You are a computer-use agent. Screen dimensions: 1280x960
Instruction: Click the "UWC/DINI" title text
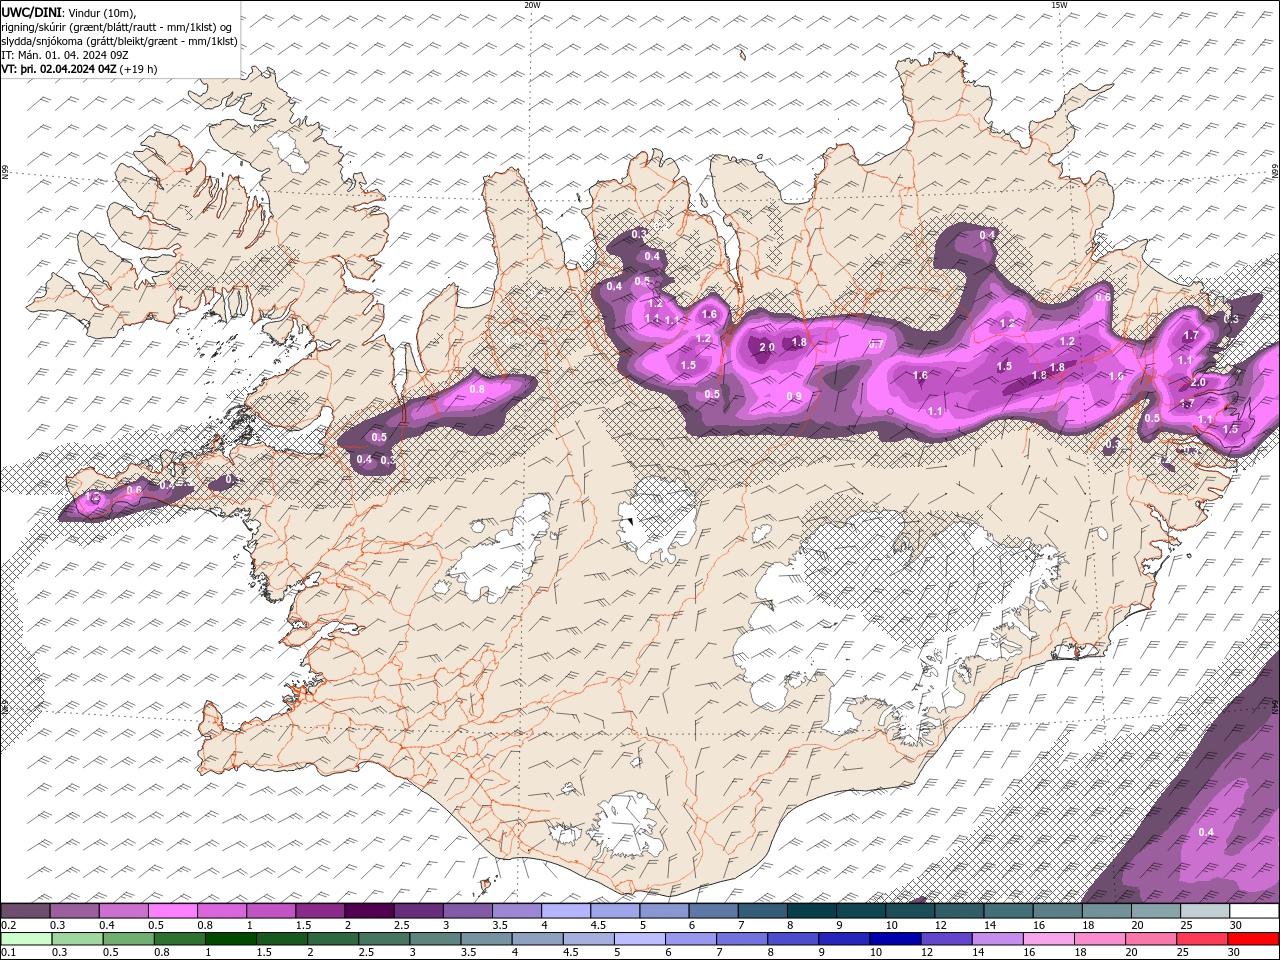point(31,12)
